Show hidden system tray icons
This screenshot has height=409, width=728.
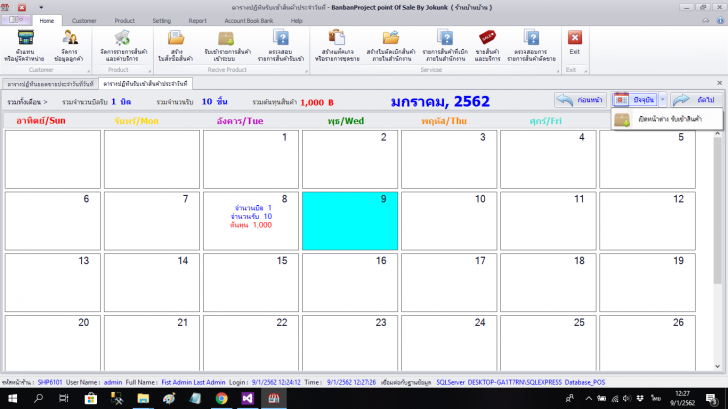589,398
